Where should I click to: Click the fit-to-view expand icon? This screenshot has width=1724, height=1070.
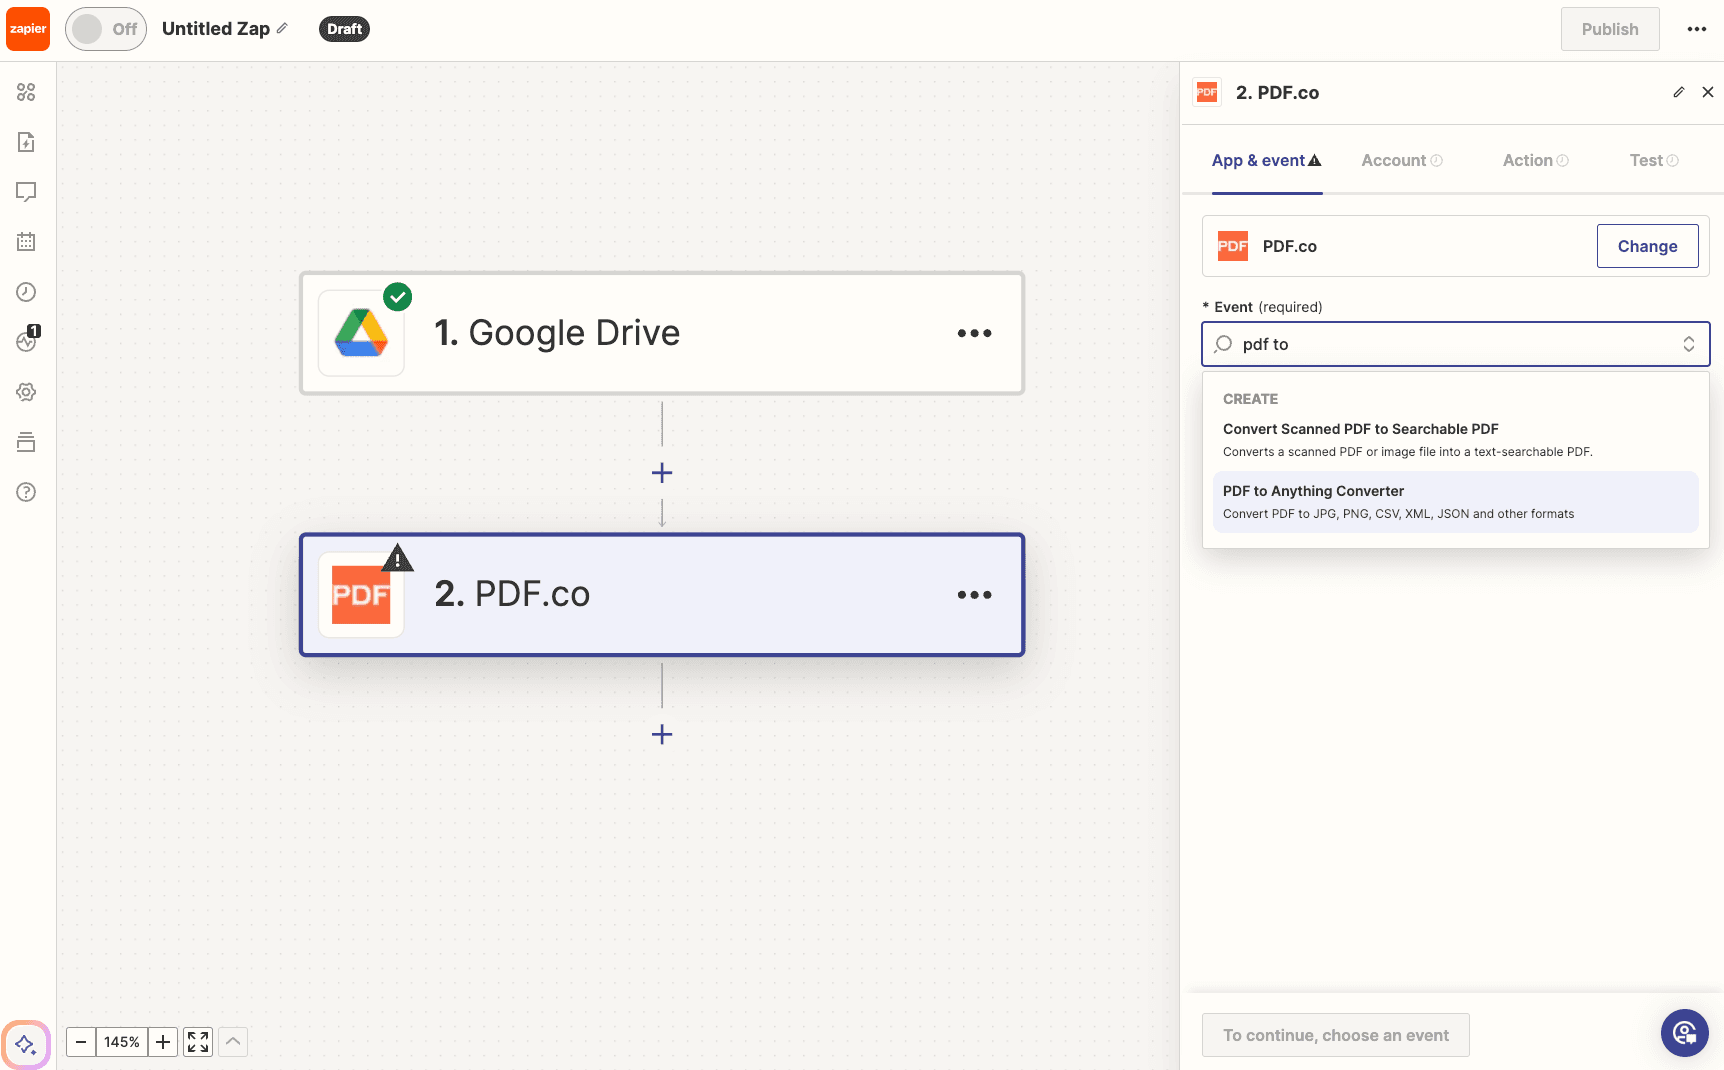click(198, 1042)
